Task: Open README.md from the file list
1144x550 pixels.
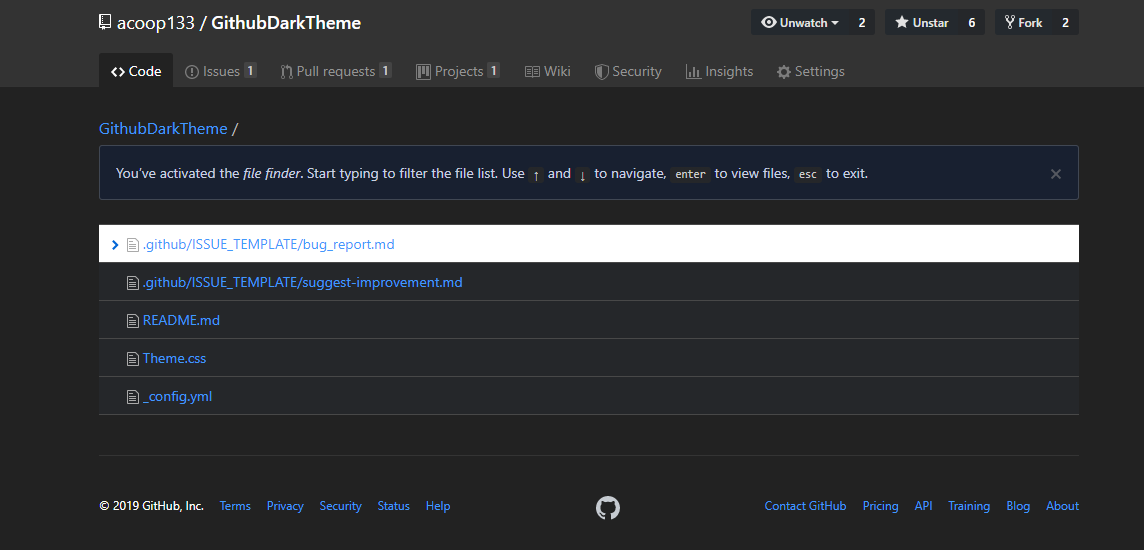Action: click(x=181, y=320)
